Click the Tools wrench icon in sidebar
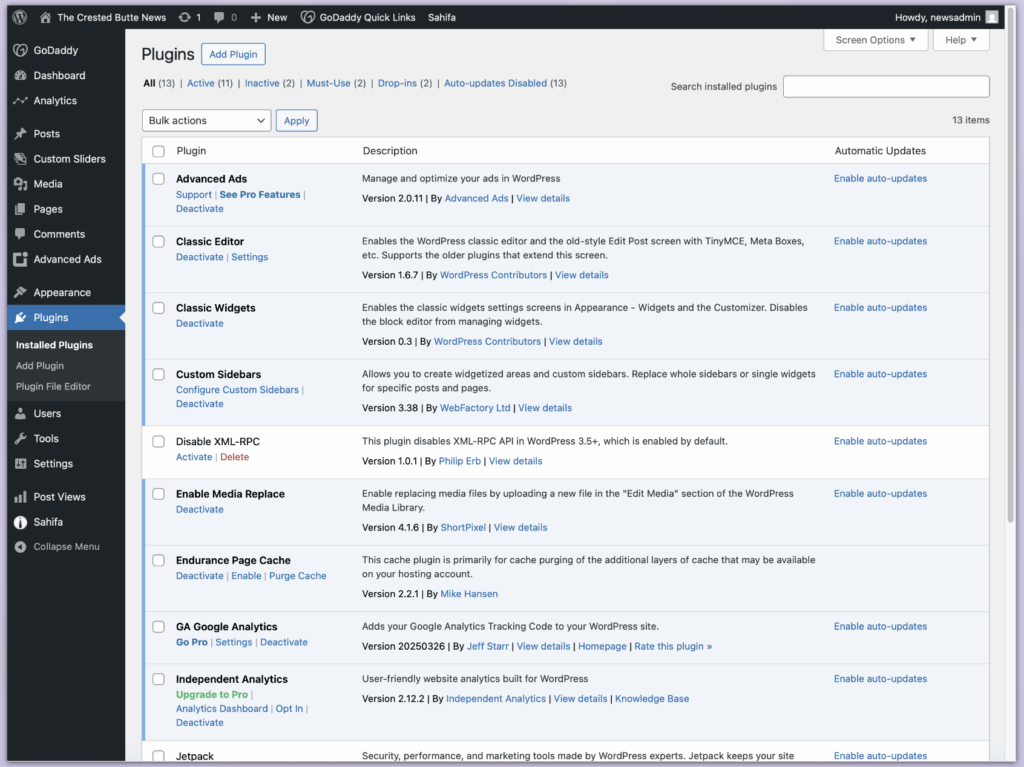This screenshot has height=767, width=1024. tap(20, 439)
